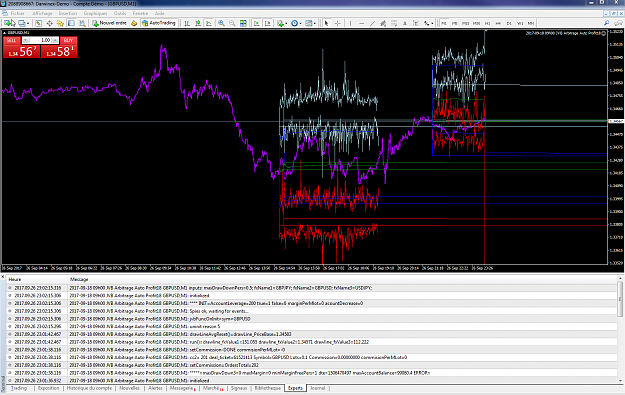The image size is (625, 395).
Task: Open the search magnifier in toolbar
Action: 607,23
